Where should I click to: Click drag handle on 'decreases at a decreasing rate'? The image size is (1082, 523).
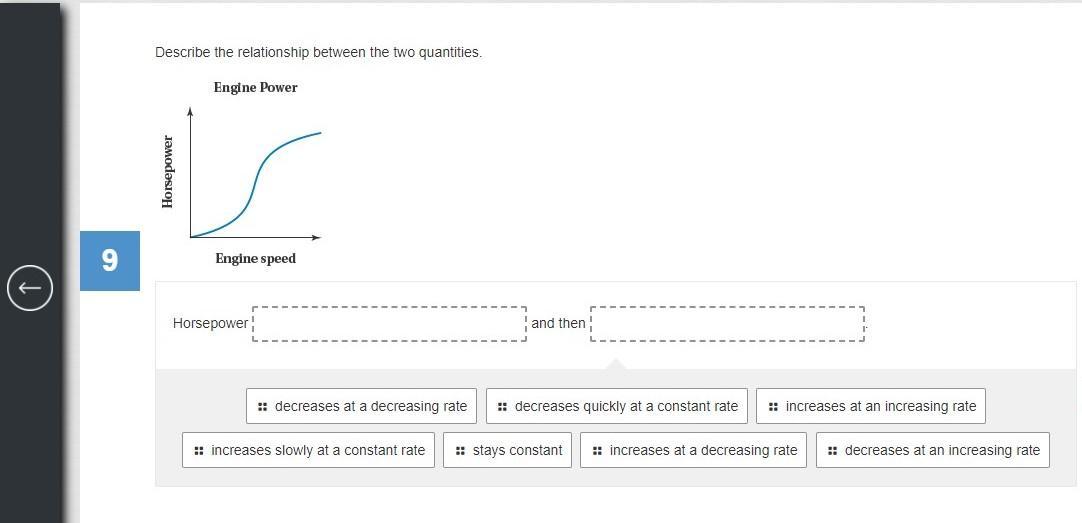[x=262, y=407]
